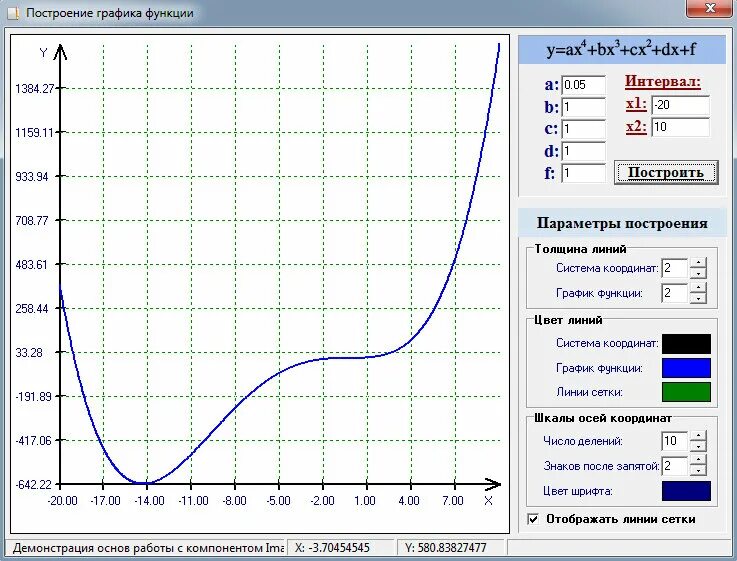737x561 pixels.
Task: Open the dark blue Цвет шрифта swatch
Action: [686, 491]
